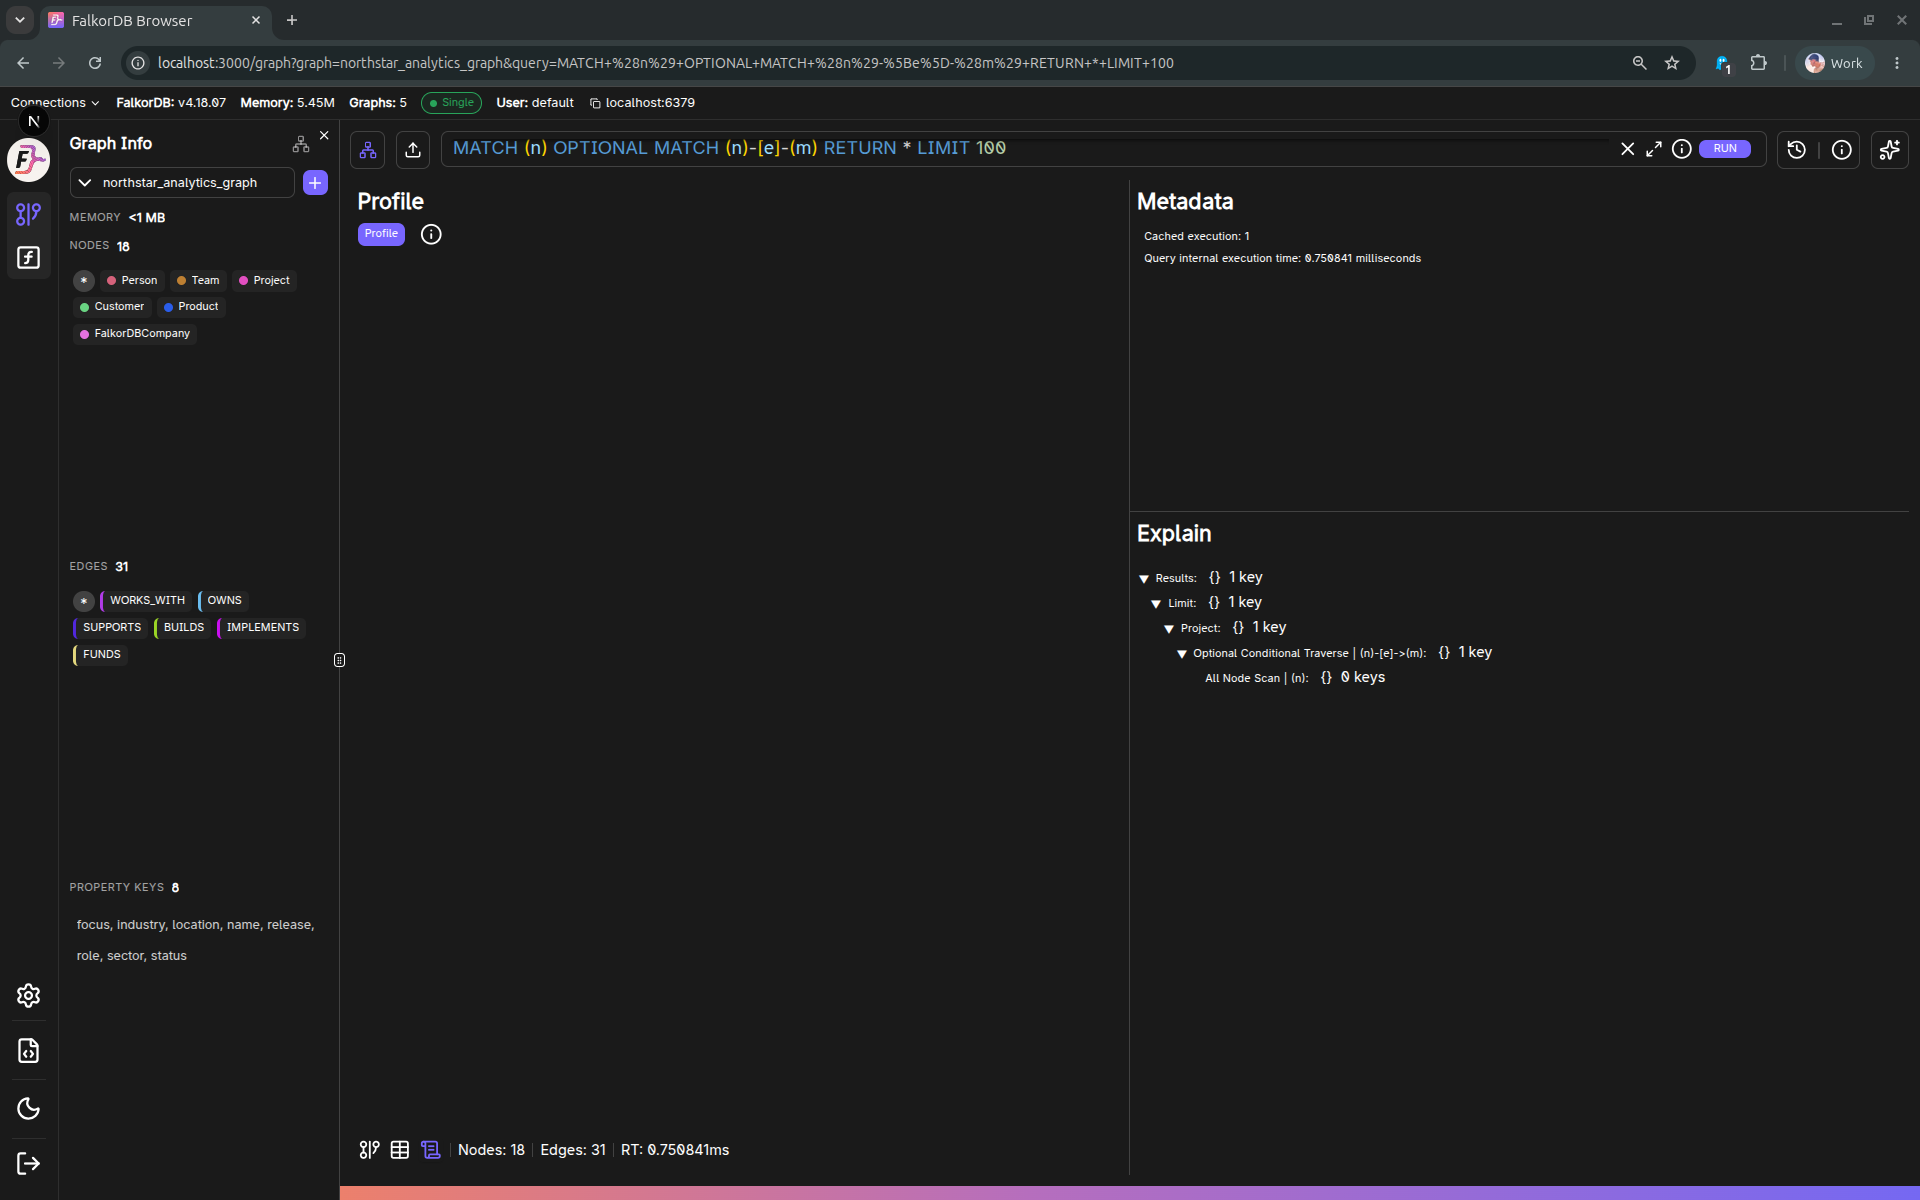Image resolution: width=1920 pixels, height=1200 pixels.
Task: Select the FUNDS edge type
Action: point(100,655)
